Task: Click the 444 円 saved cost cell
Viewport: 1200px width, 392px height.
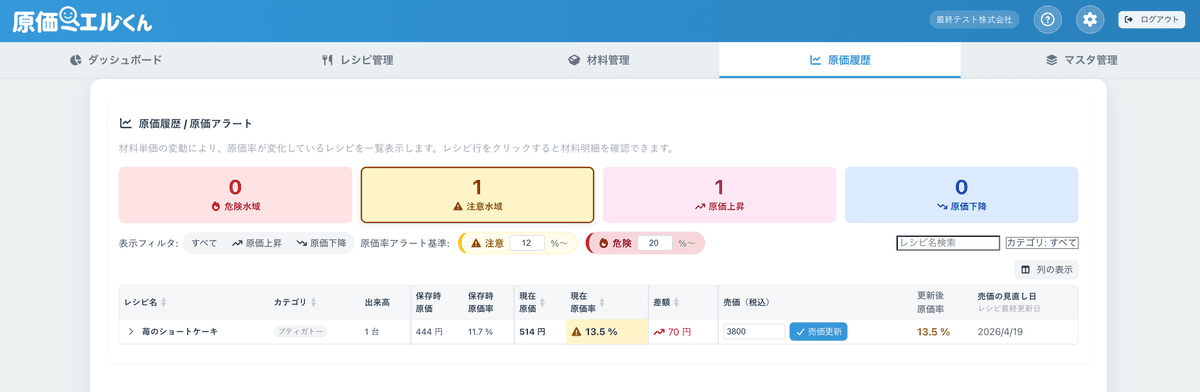Action: pos(430,331)
